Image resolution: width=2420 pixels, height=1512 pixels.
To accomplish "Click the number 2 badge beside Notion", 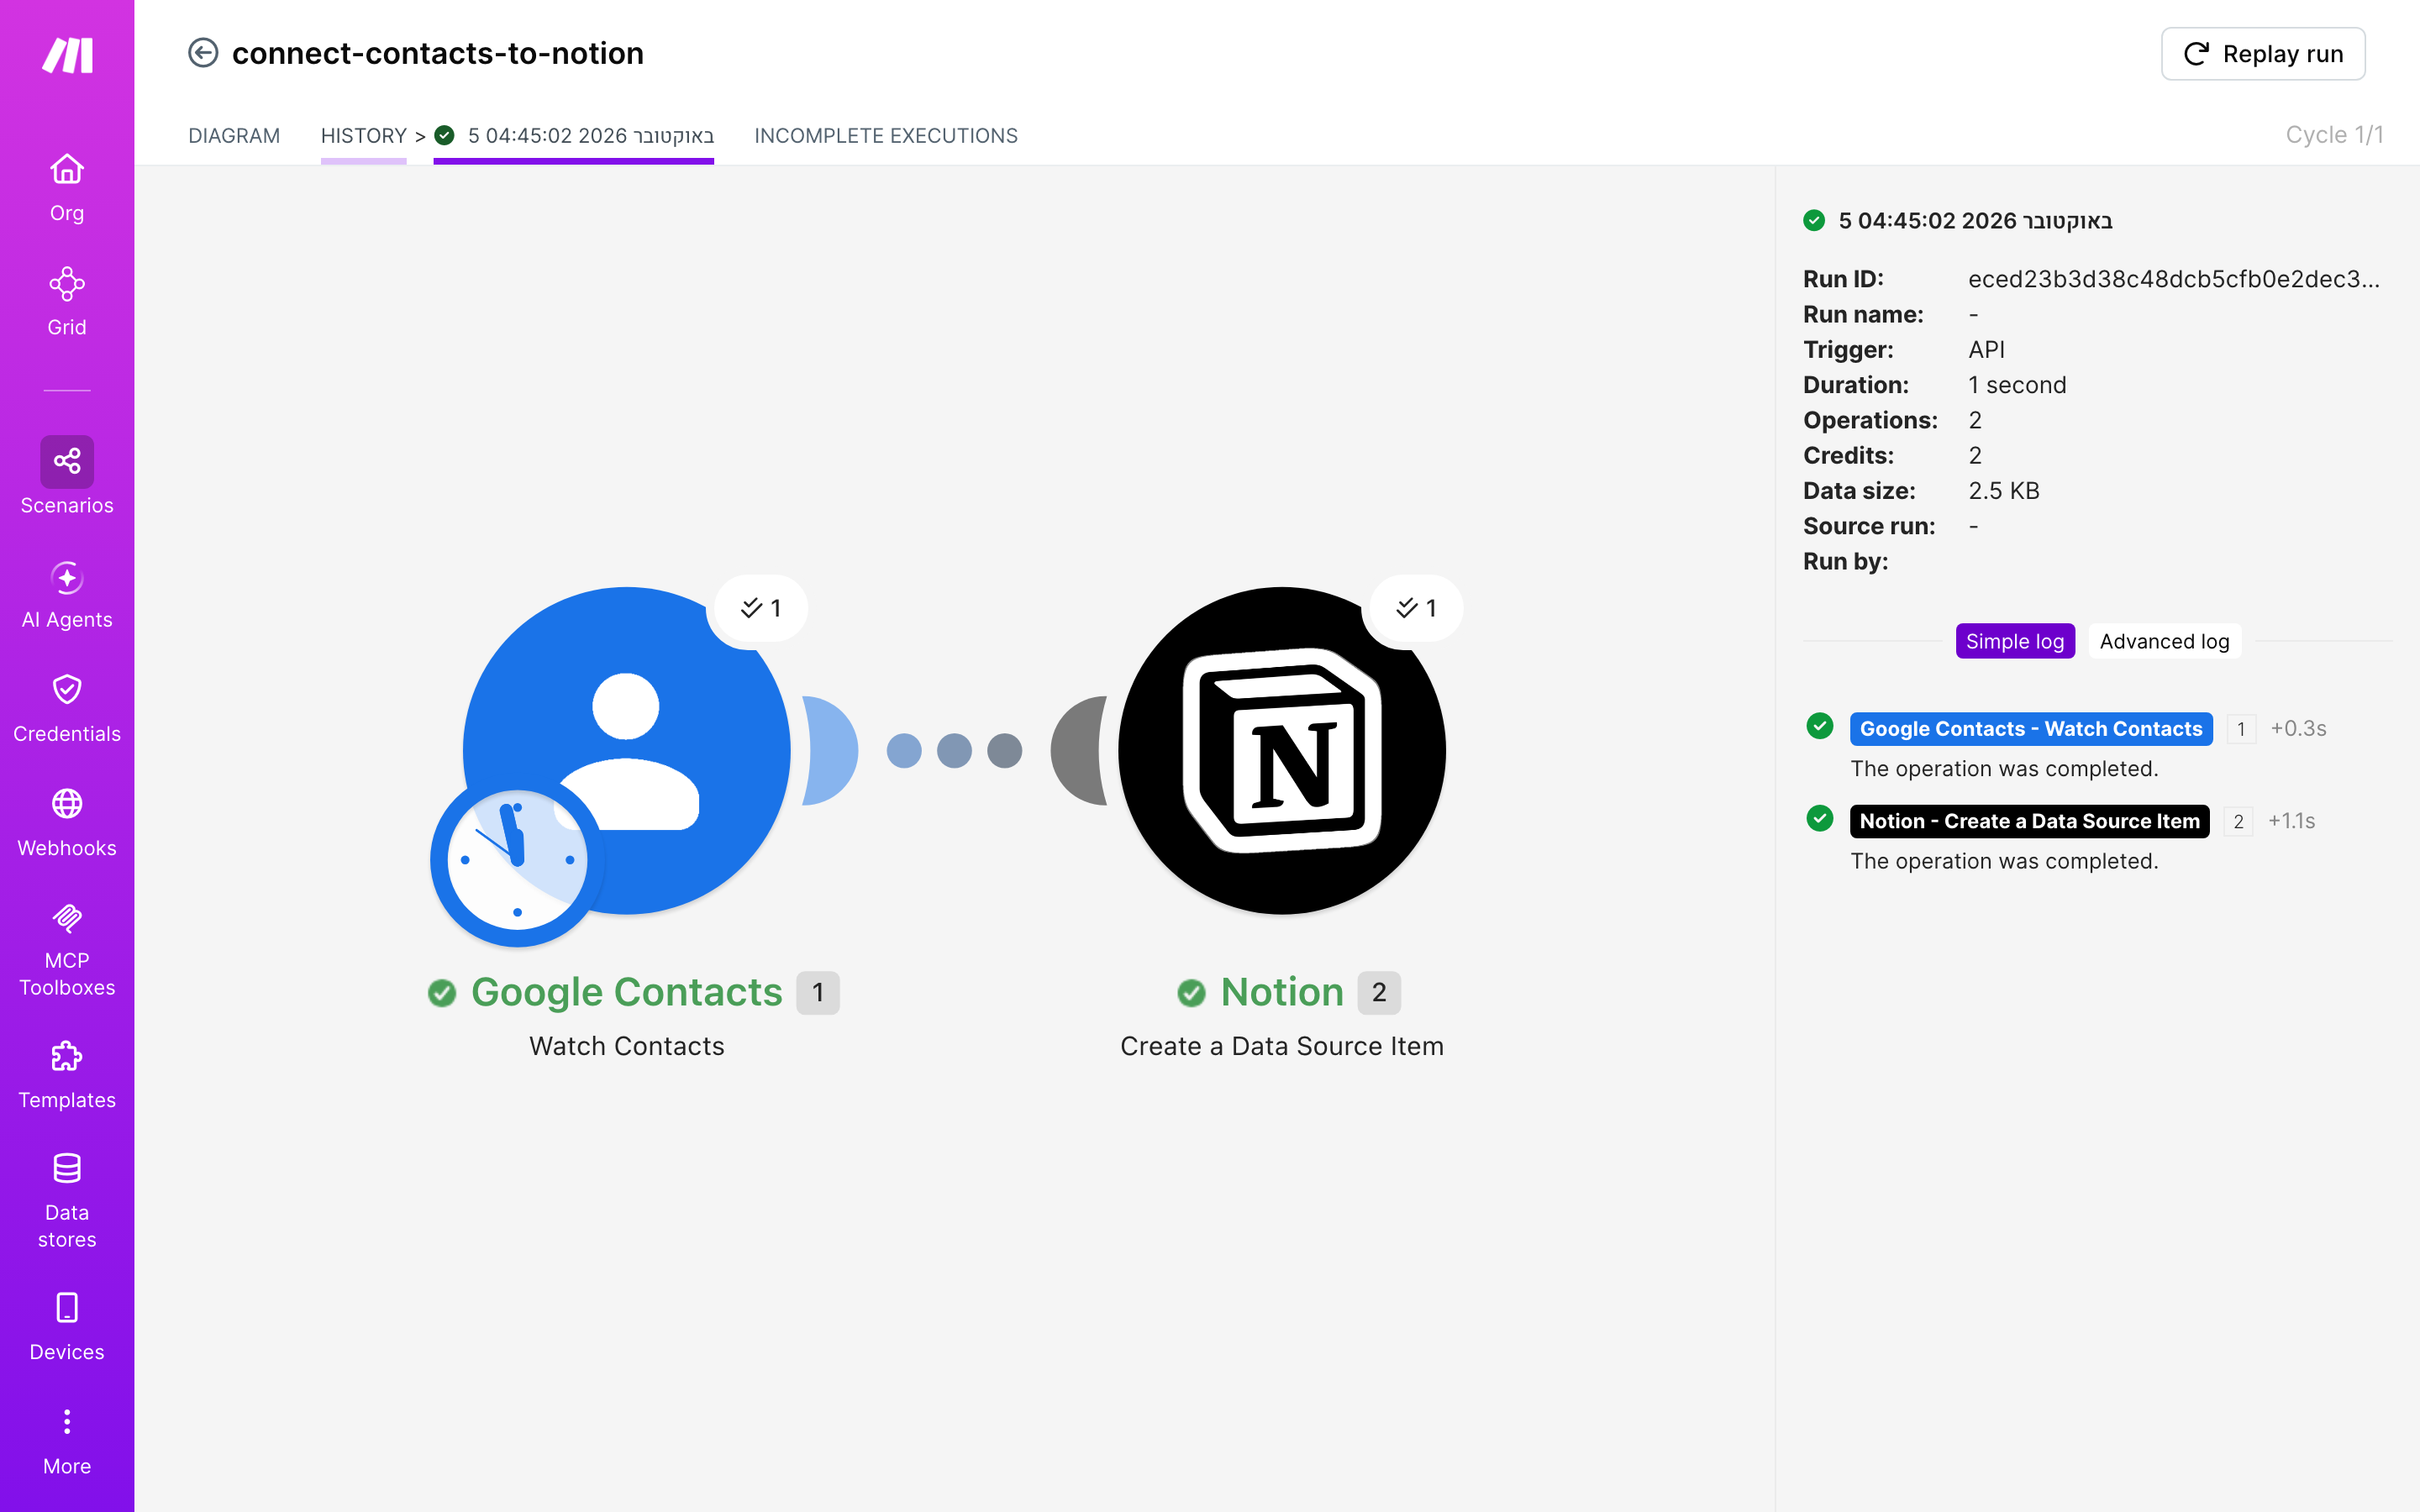I will point(1379,993).
